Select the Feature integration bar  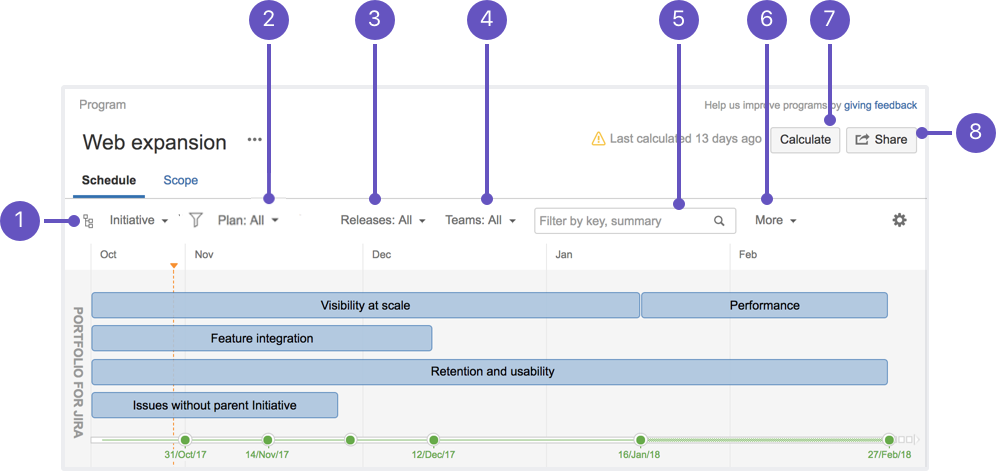point(262,338)
